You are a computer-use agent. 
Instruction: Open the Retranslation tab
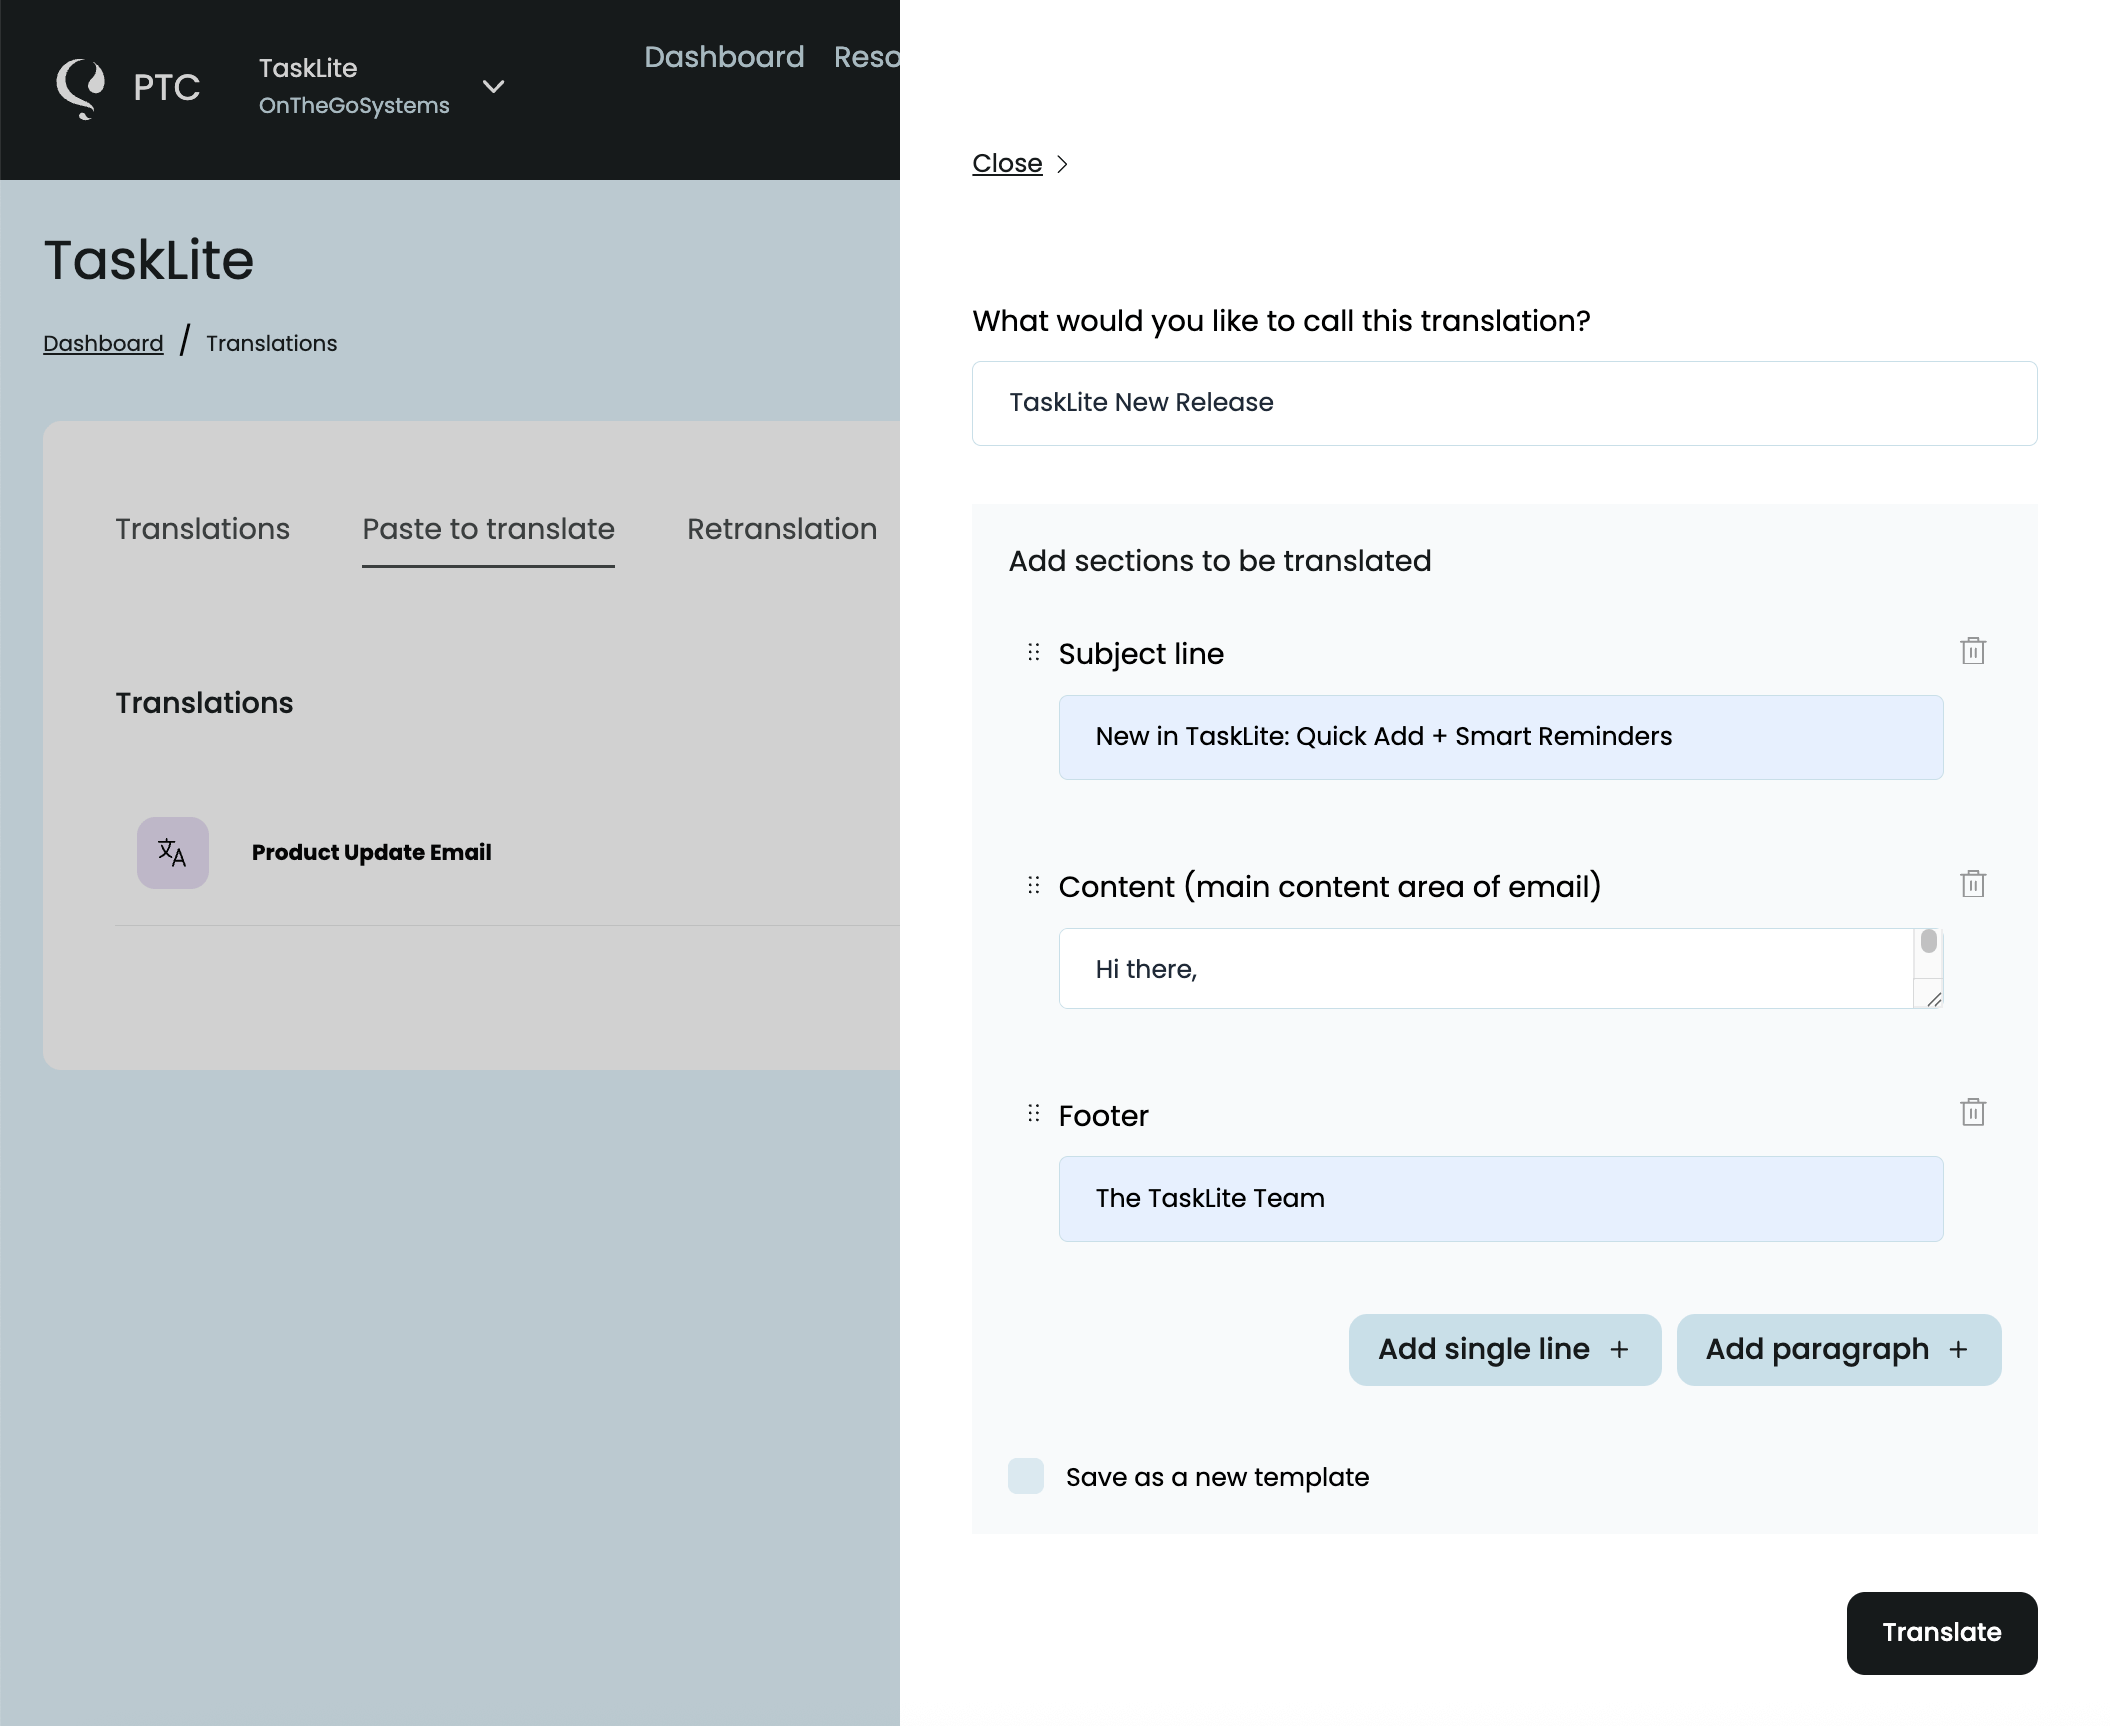point(781,529)
